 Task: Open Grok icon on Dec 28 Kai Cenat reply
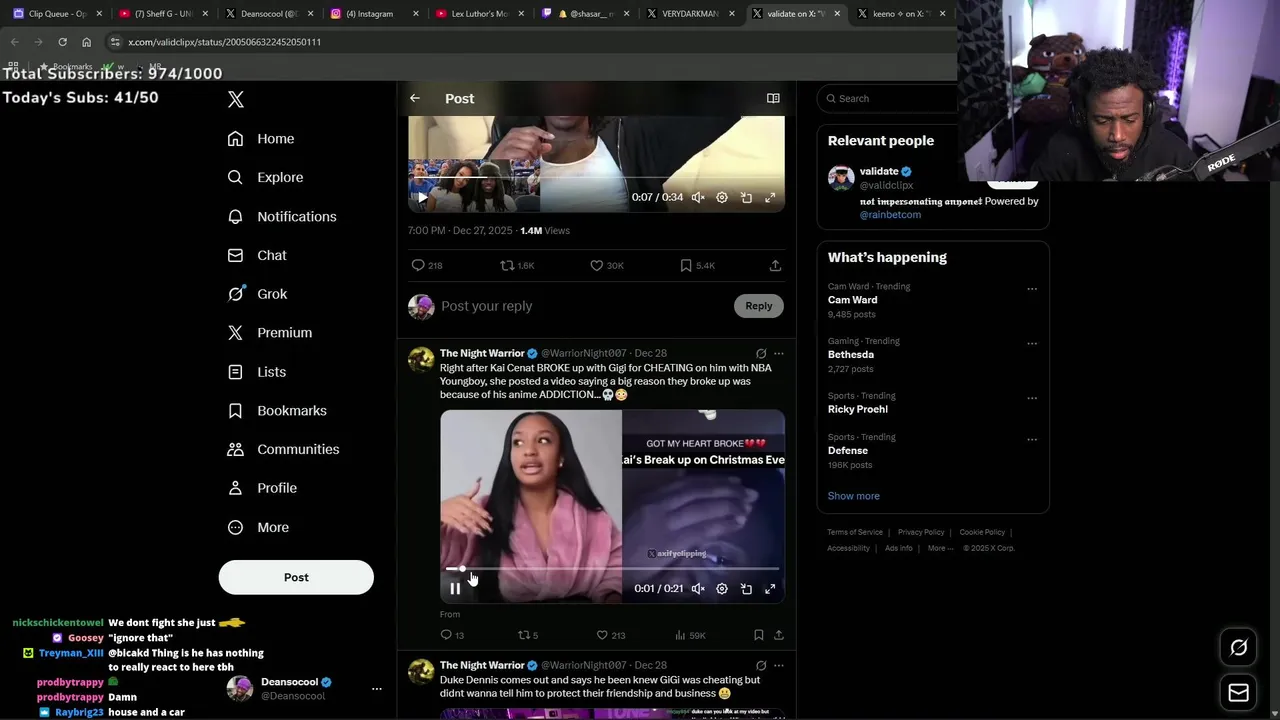[x=761, y=353]
